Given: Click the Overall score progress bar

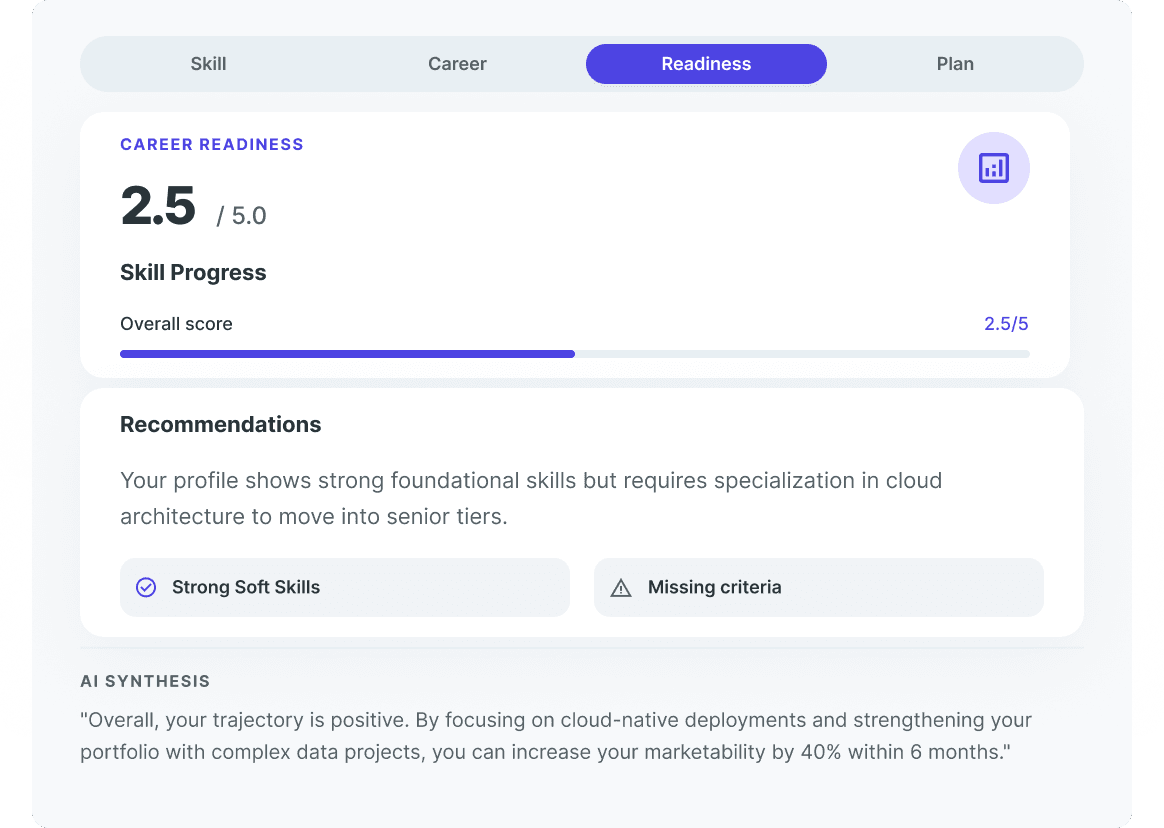Looking at the screenshot, I should 575,354.
